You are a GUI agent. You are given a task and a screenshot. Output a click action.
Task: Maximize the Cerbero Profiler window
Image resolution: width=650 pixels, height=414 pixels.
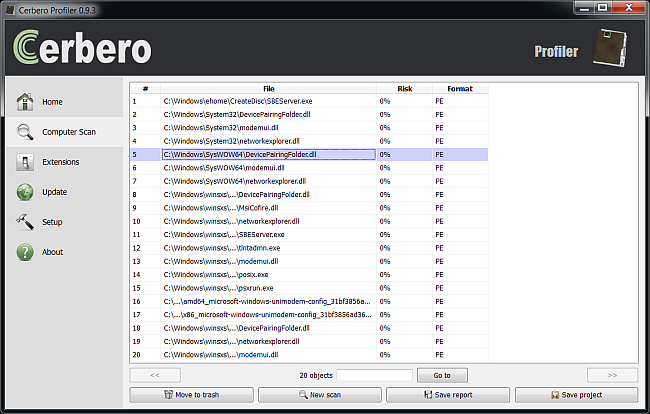tap(603, 8)
